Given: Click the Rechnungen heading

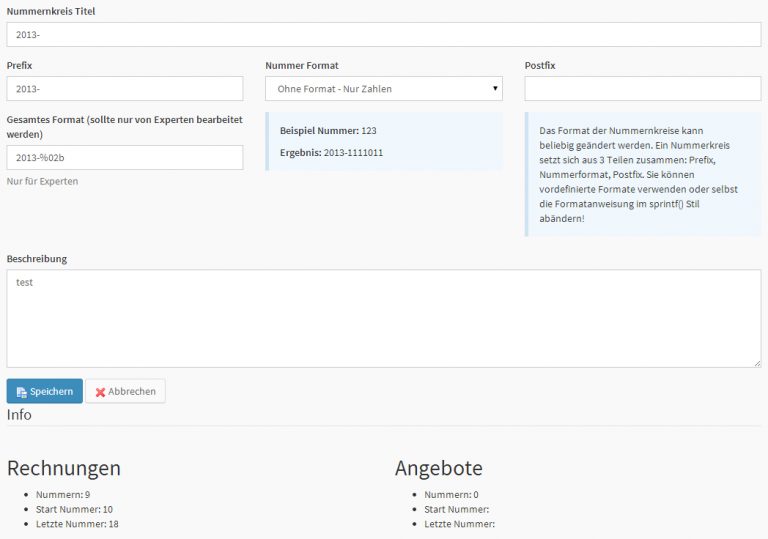Looking at the screenshot, I should pyautogui.click(x=64, y=468).
